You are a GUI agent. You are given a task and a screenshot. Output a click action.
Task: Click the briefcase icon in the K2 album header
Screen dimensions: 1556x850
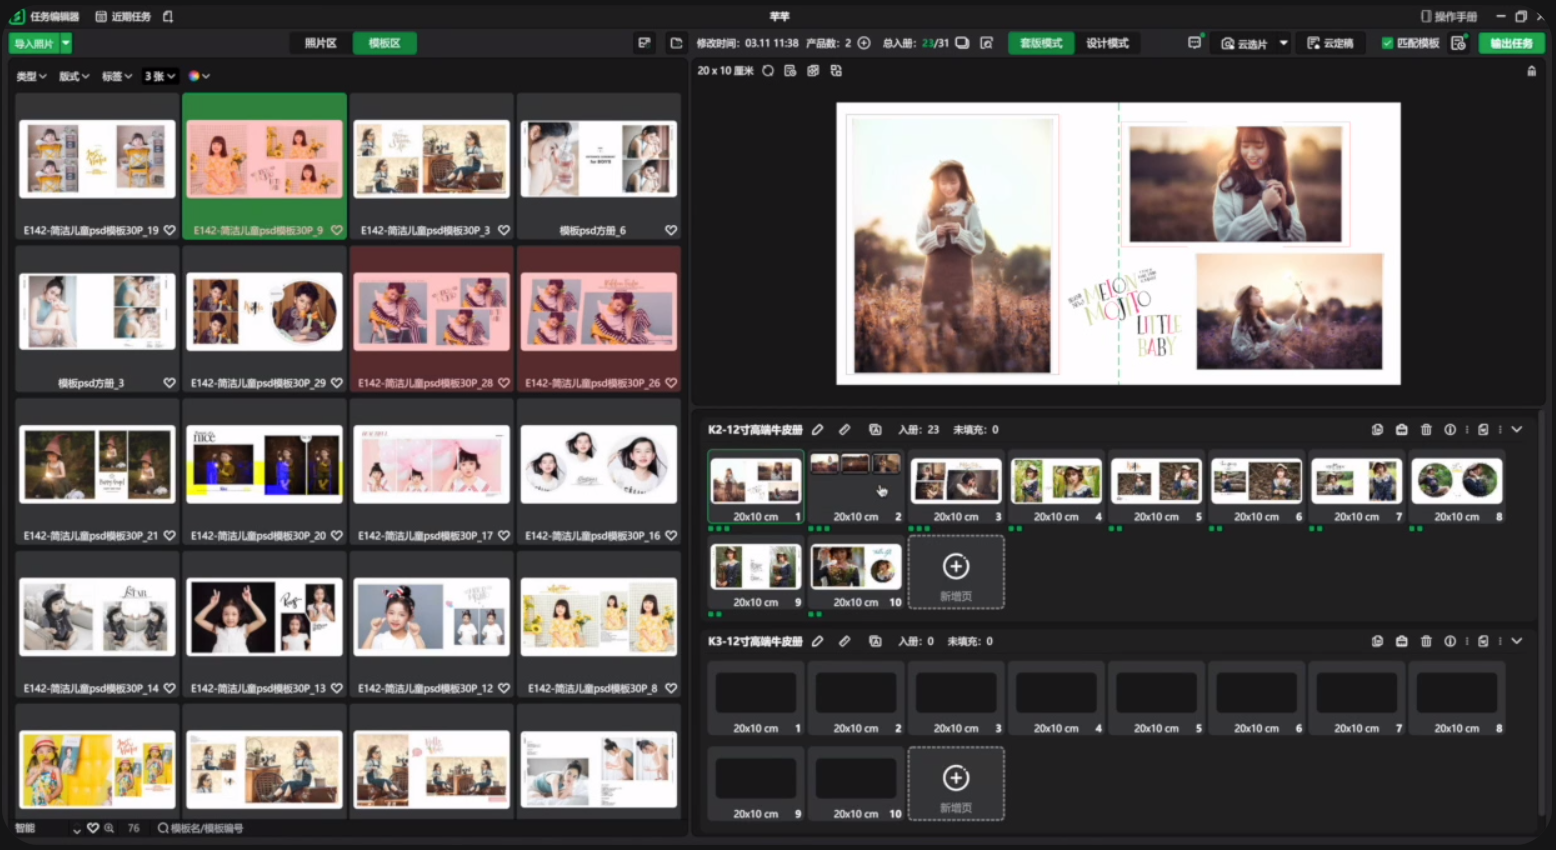(x=1401, y=429)
